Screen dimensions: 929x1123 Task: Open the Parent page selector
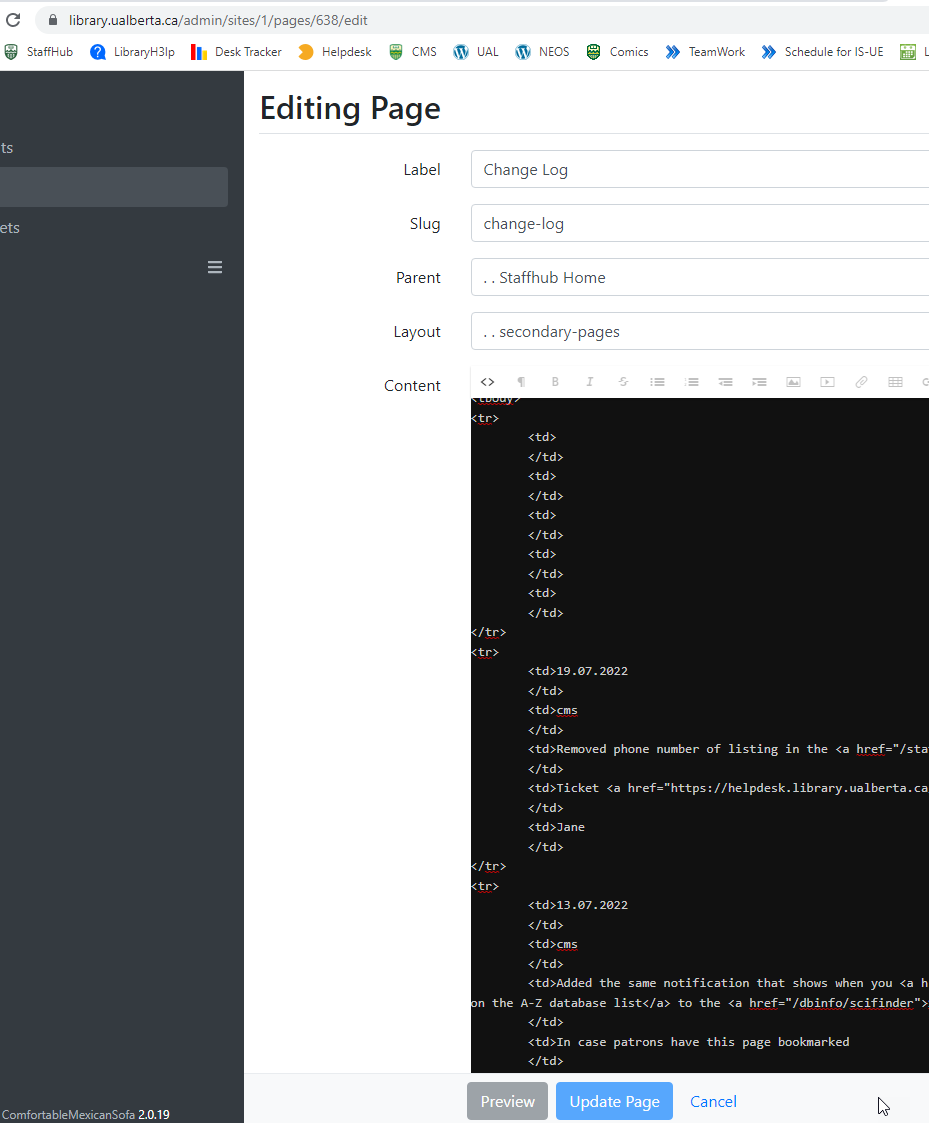(x=699, y=277)
